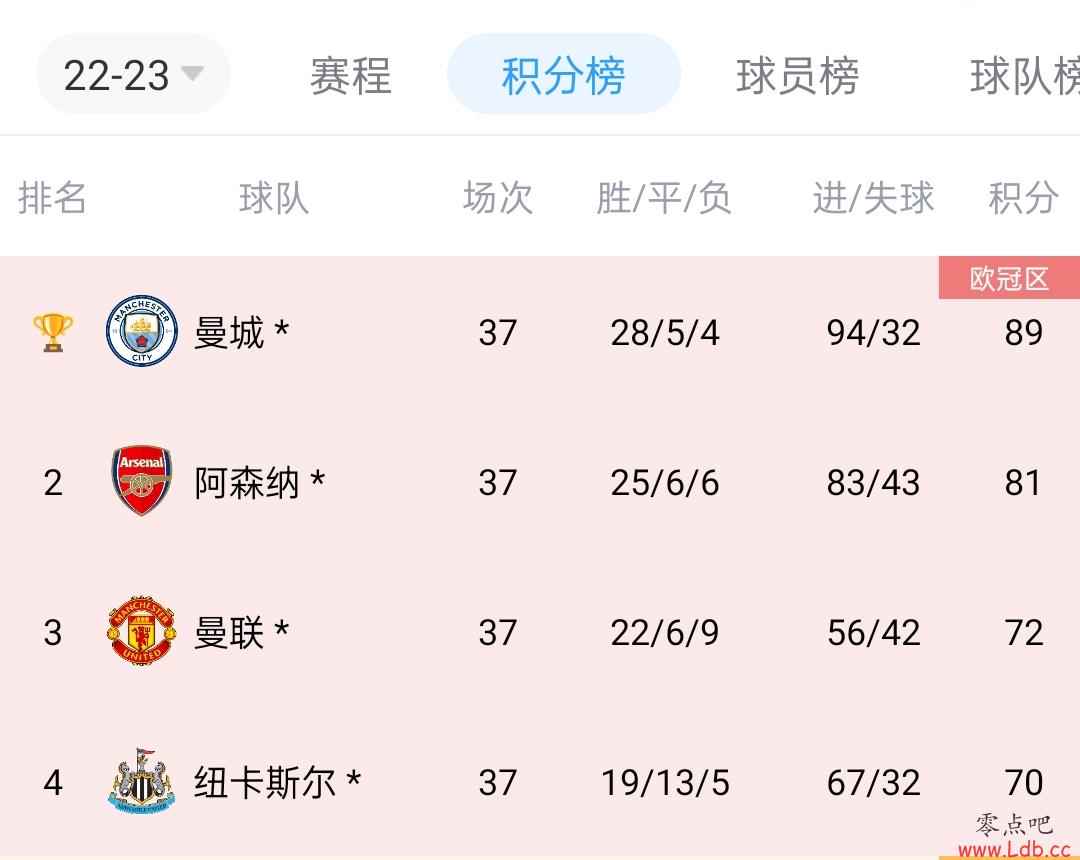Image resolution: width=1080 pixels, height=860 pixels.
Task: Tap the 胜/平/负 column header
Action: click(x=664, y=198)
